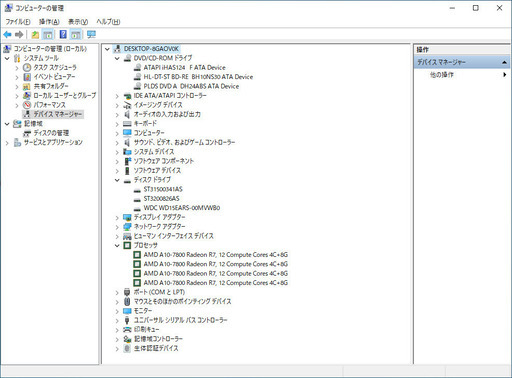Select the ST3200826AS disk drive

point(161,198)
